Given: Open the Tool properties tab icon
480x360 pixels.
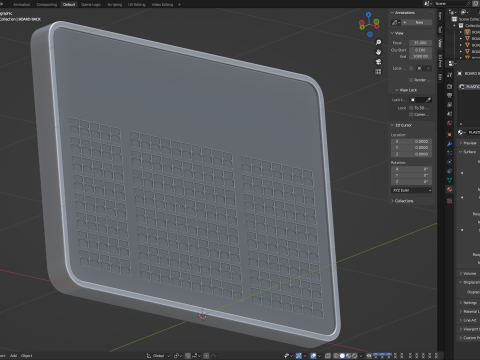Looking at the screenshot, I should pyautogui.click(x=450, y=75).
